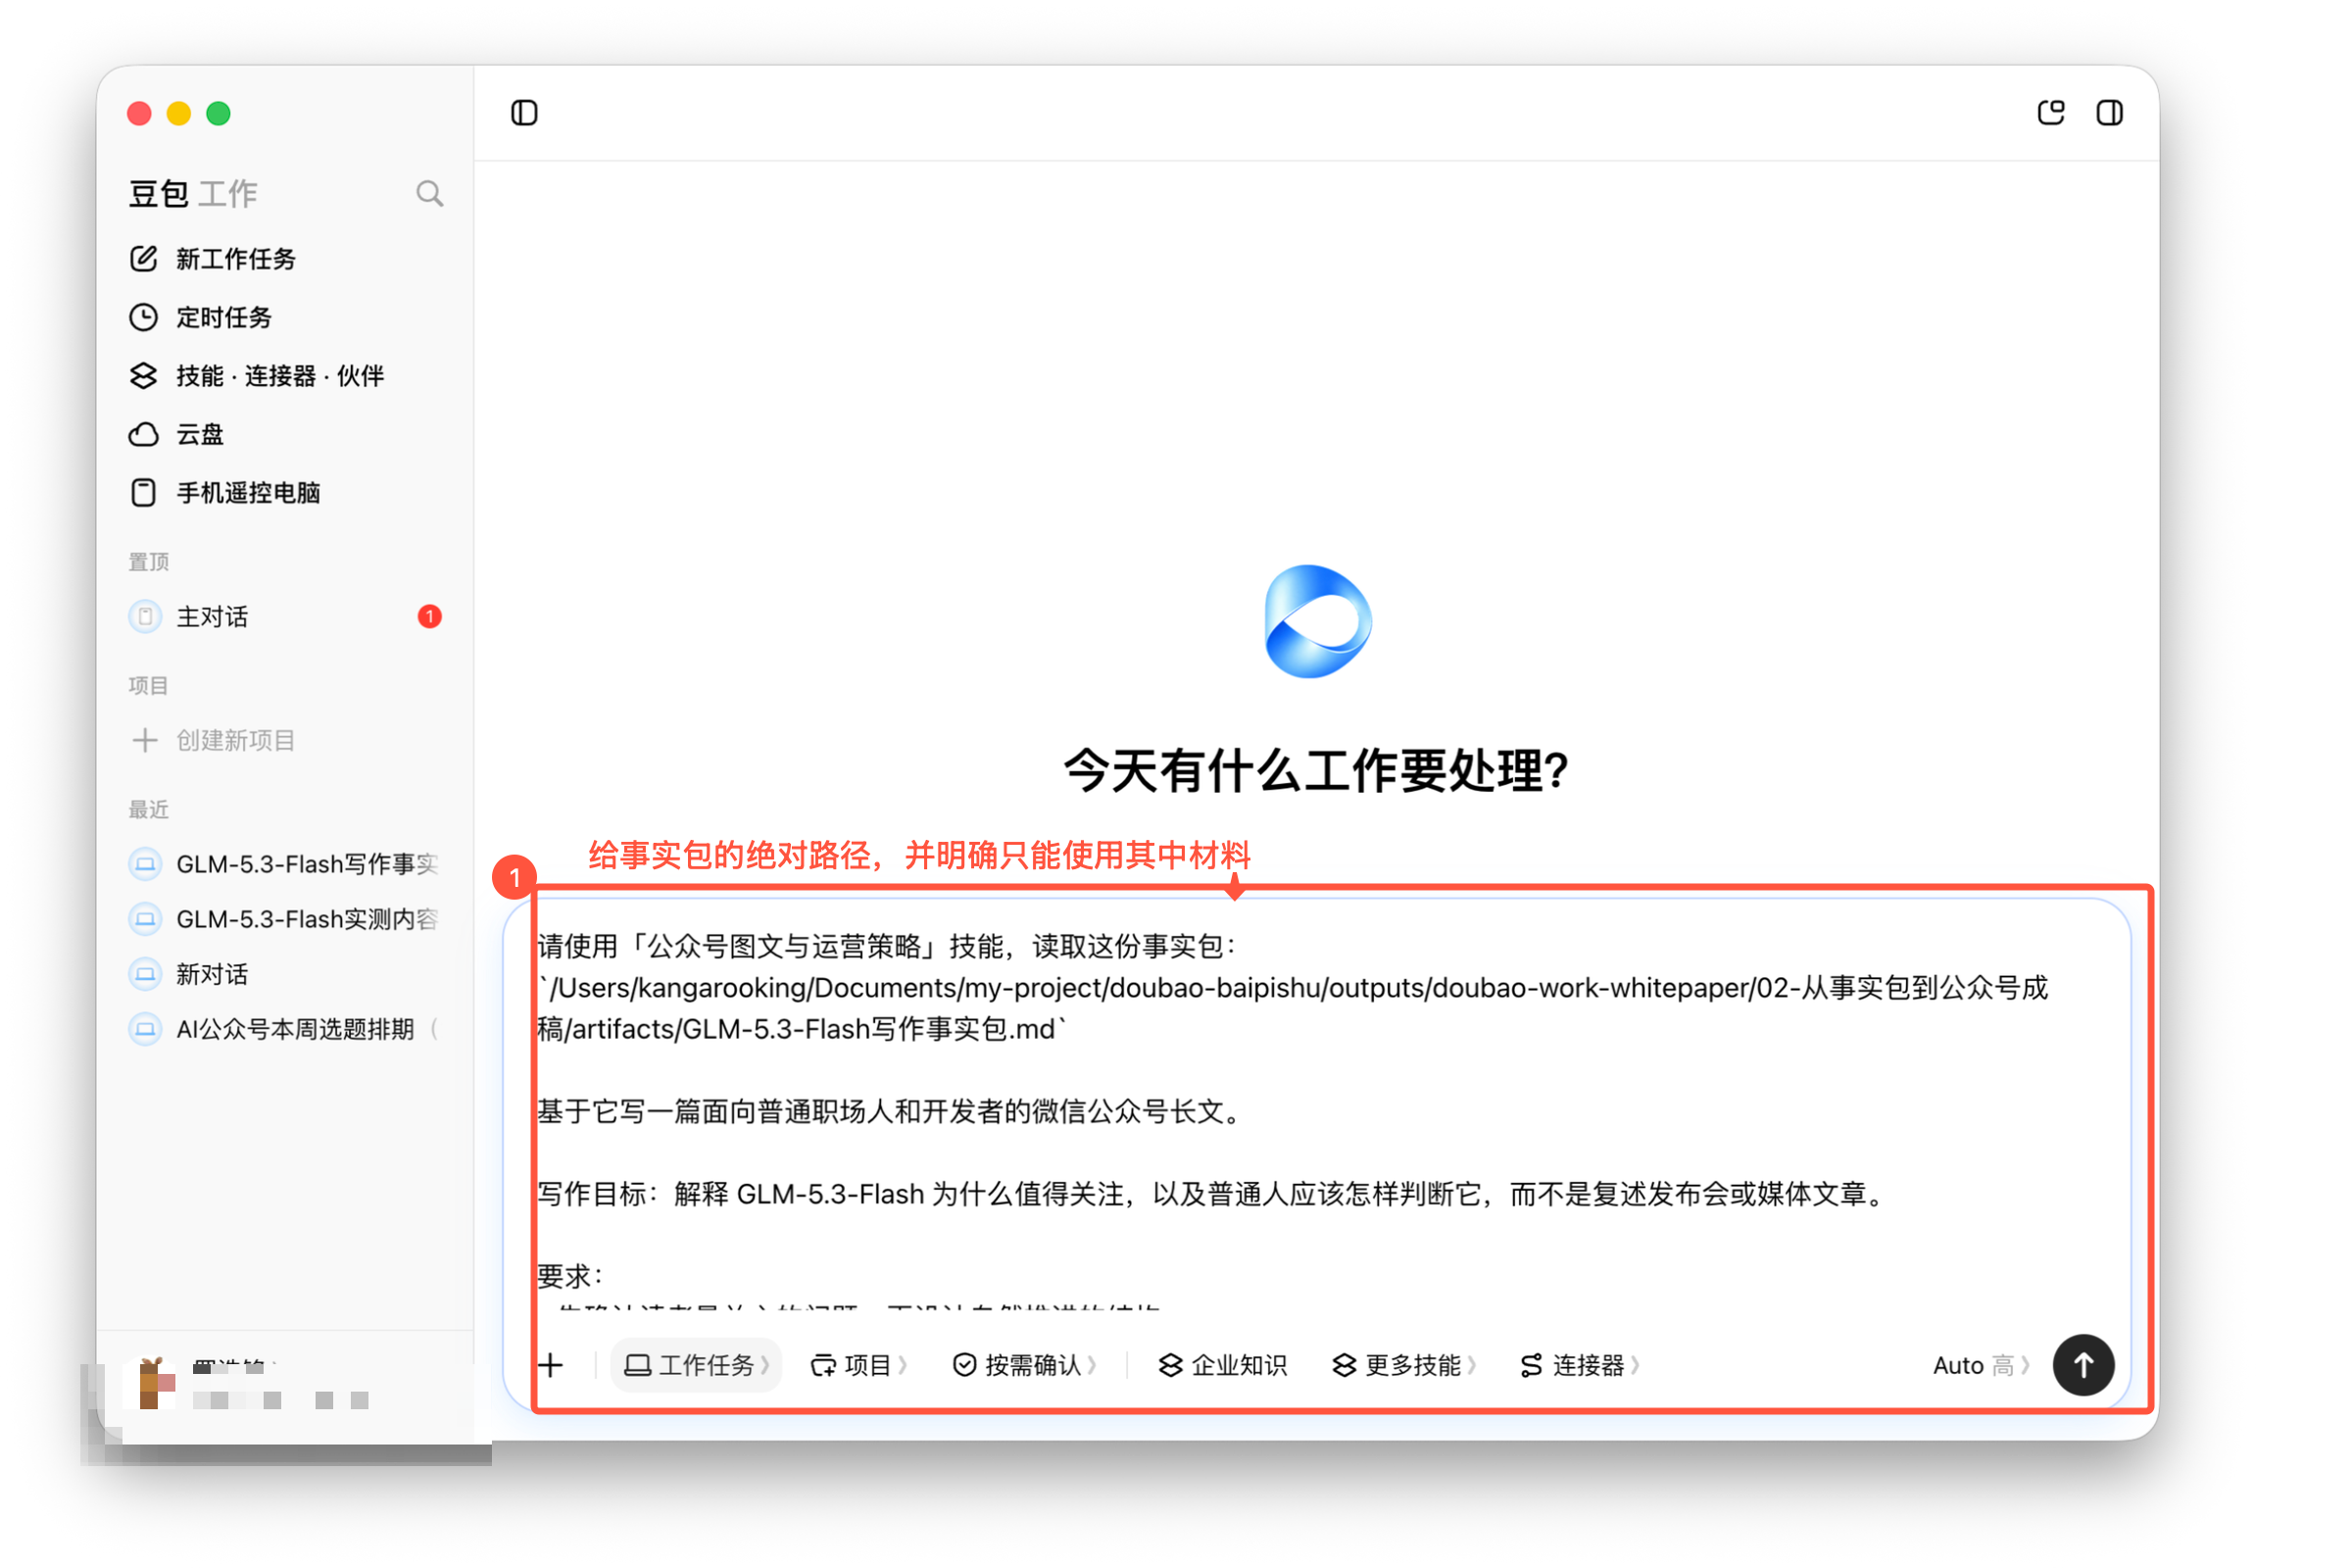Open 手机遥控电脑 option
2352x1568 pixels.
click(285, 492)
